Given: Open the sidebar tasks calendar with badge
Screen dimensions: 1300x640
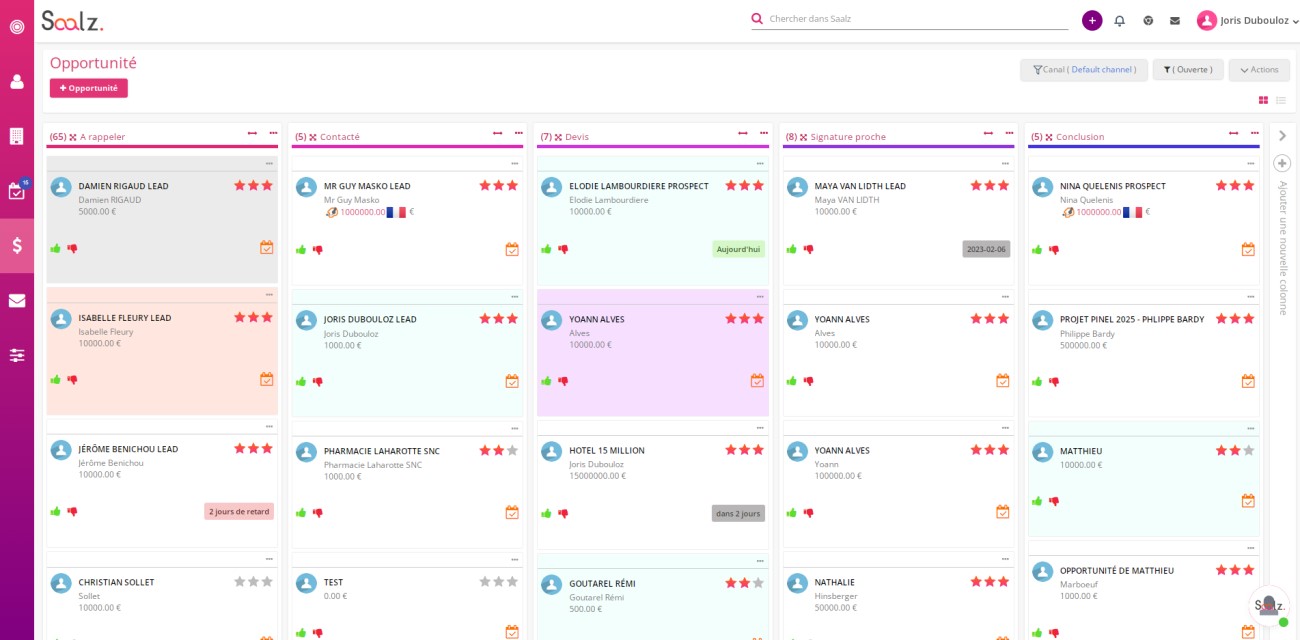Looking at the screenshot, I should (17, 190).
